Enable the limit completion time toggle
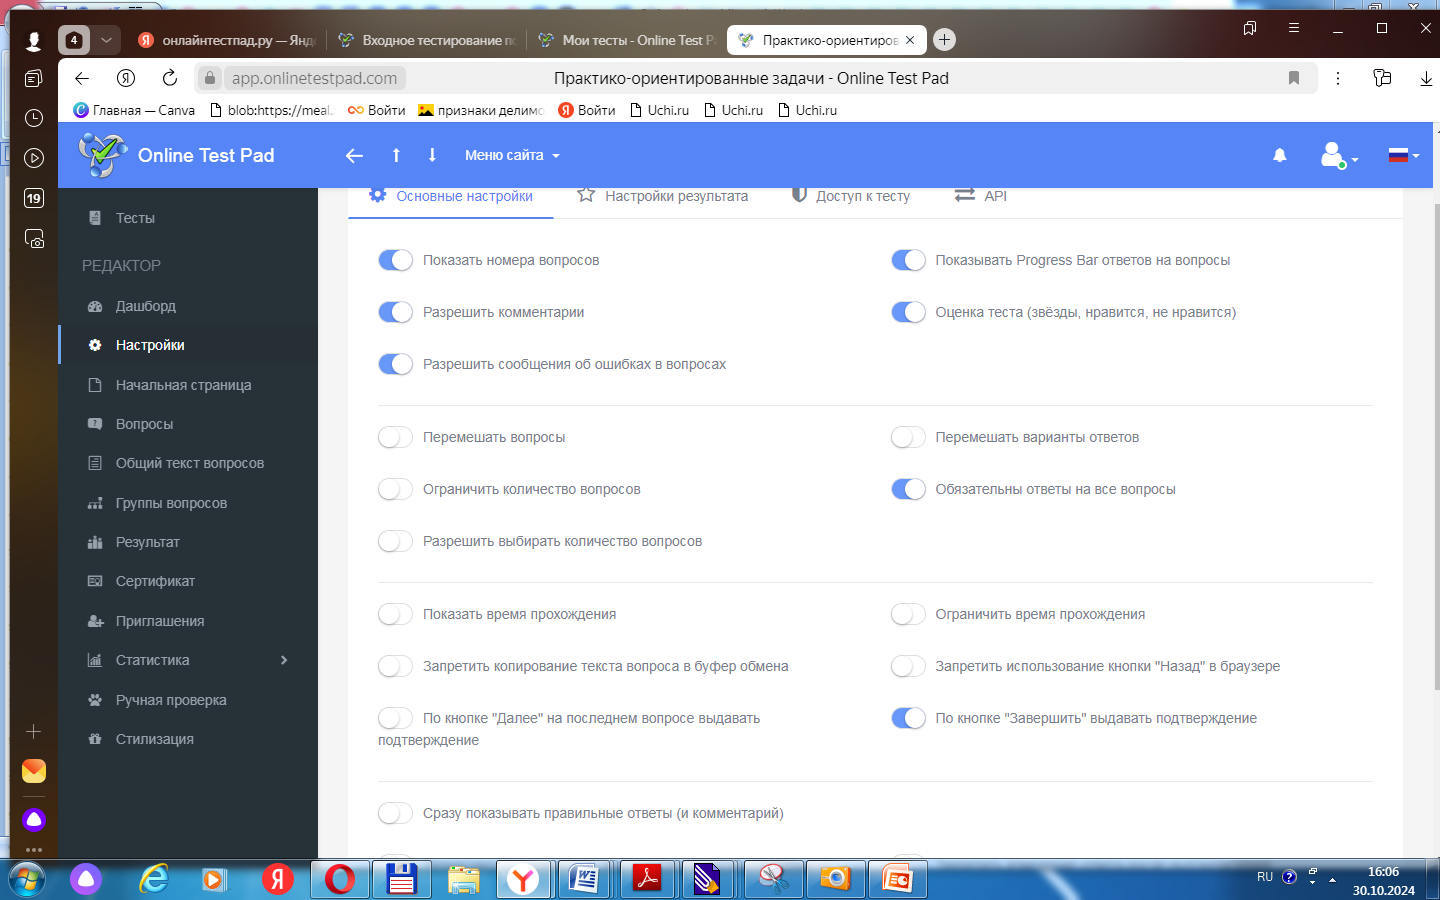Viewport: 1440px width, 900px height. click(908, 614)
